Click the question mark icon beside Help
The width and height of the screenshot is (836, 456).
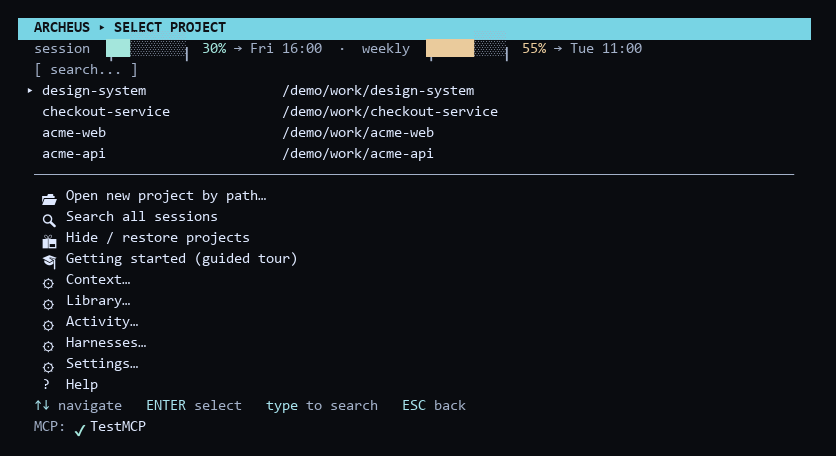click(46, 384)
